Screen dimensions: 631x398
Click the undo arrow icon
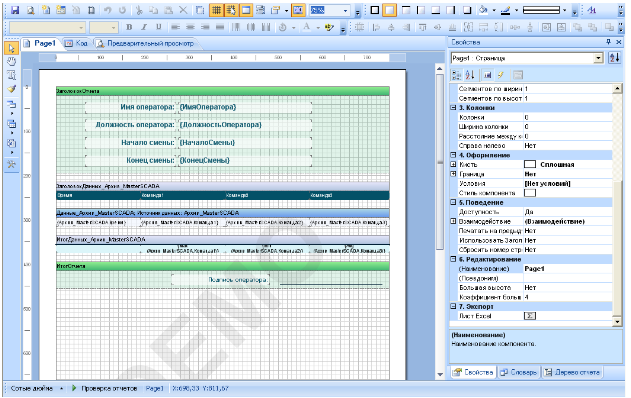(107, 10)
